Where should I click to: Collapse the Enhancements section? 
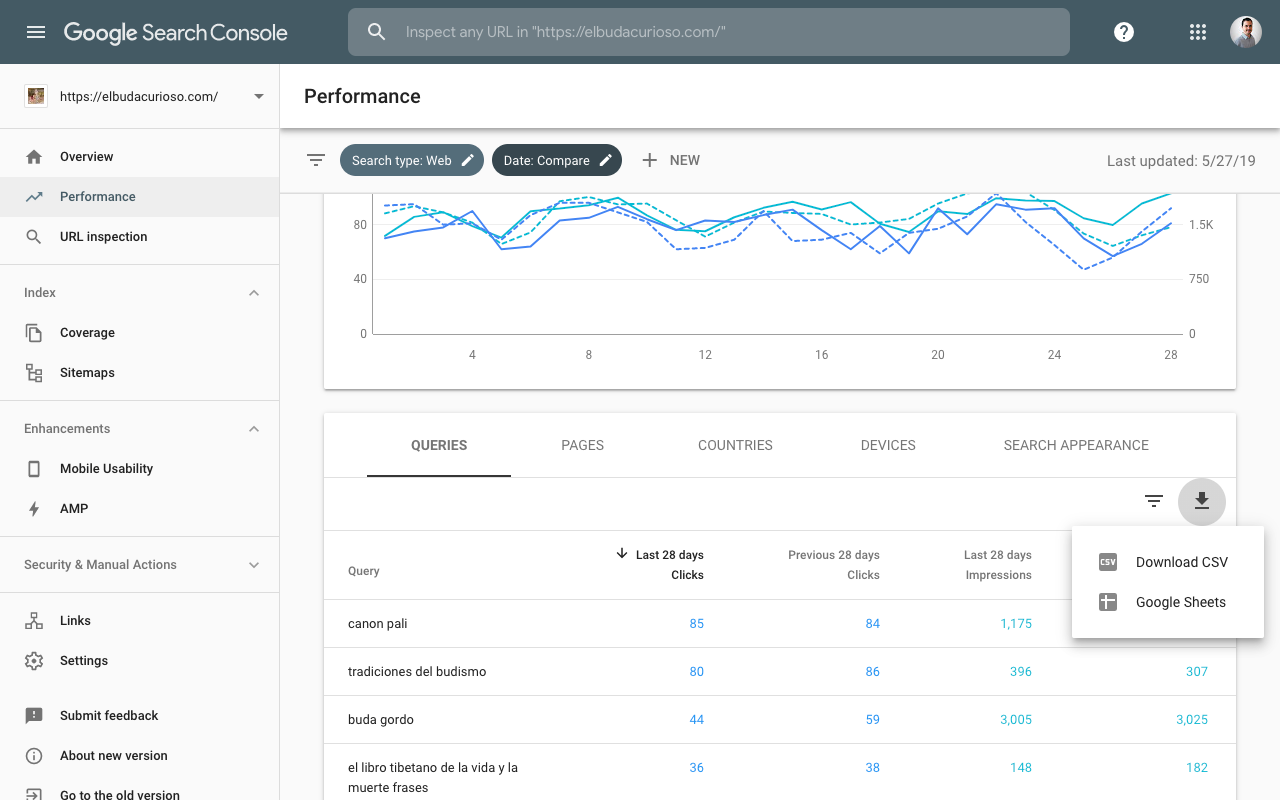(x=254, y=429)
